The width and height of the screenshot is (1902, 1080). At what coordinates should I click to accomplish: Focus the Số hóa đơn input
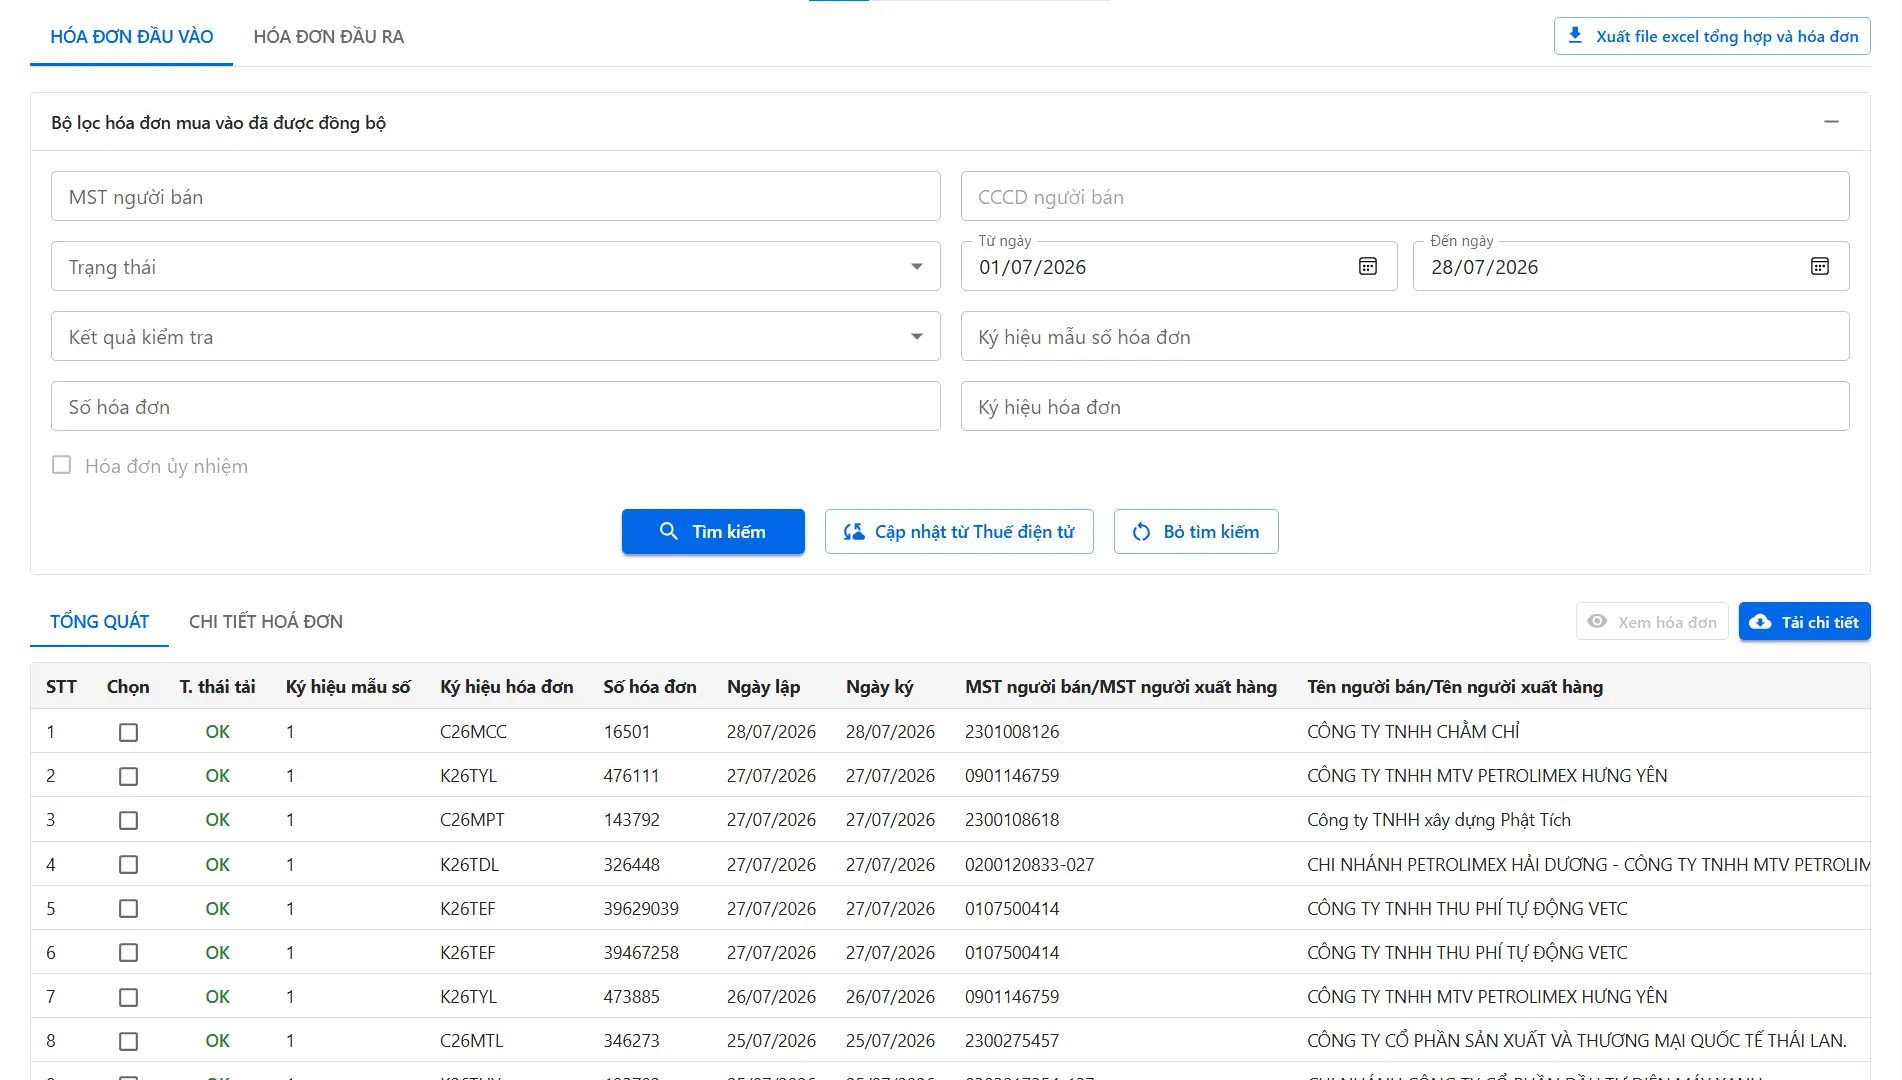coord(496,406)
